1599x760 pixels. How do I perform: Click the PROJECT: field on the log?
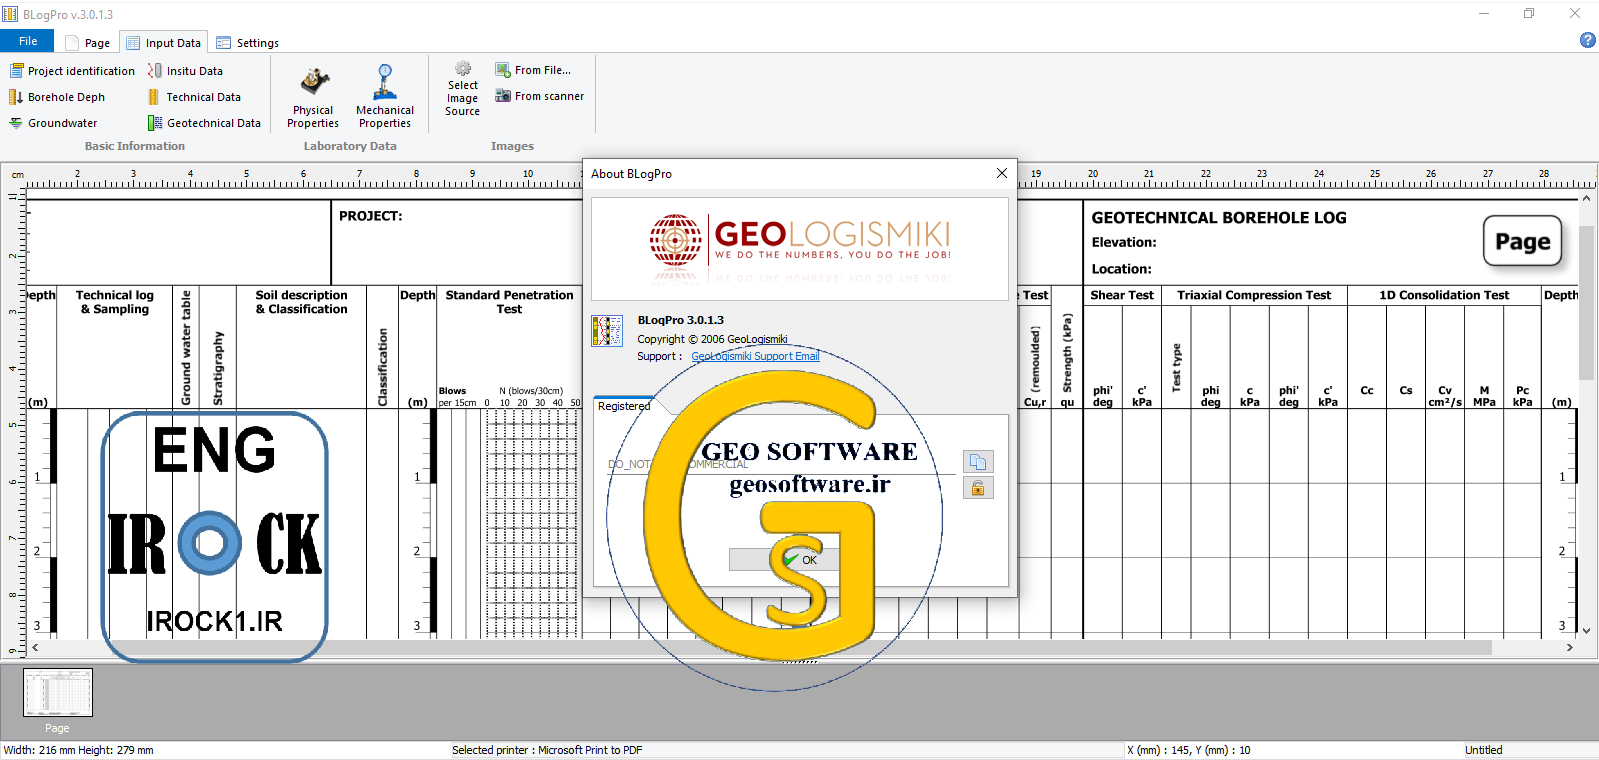point(370,216)
